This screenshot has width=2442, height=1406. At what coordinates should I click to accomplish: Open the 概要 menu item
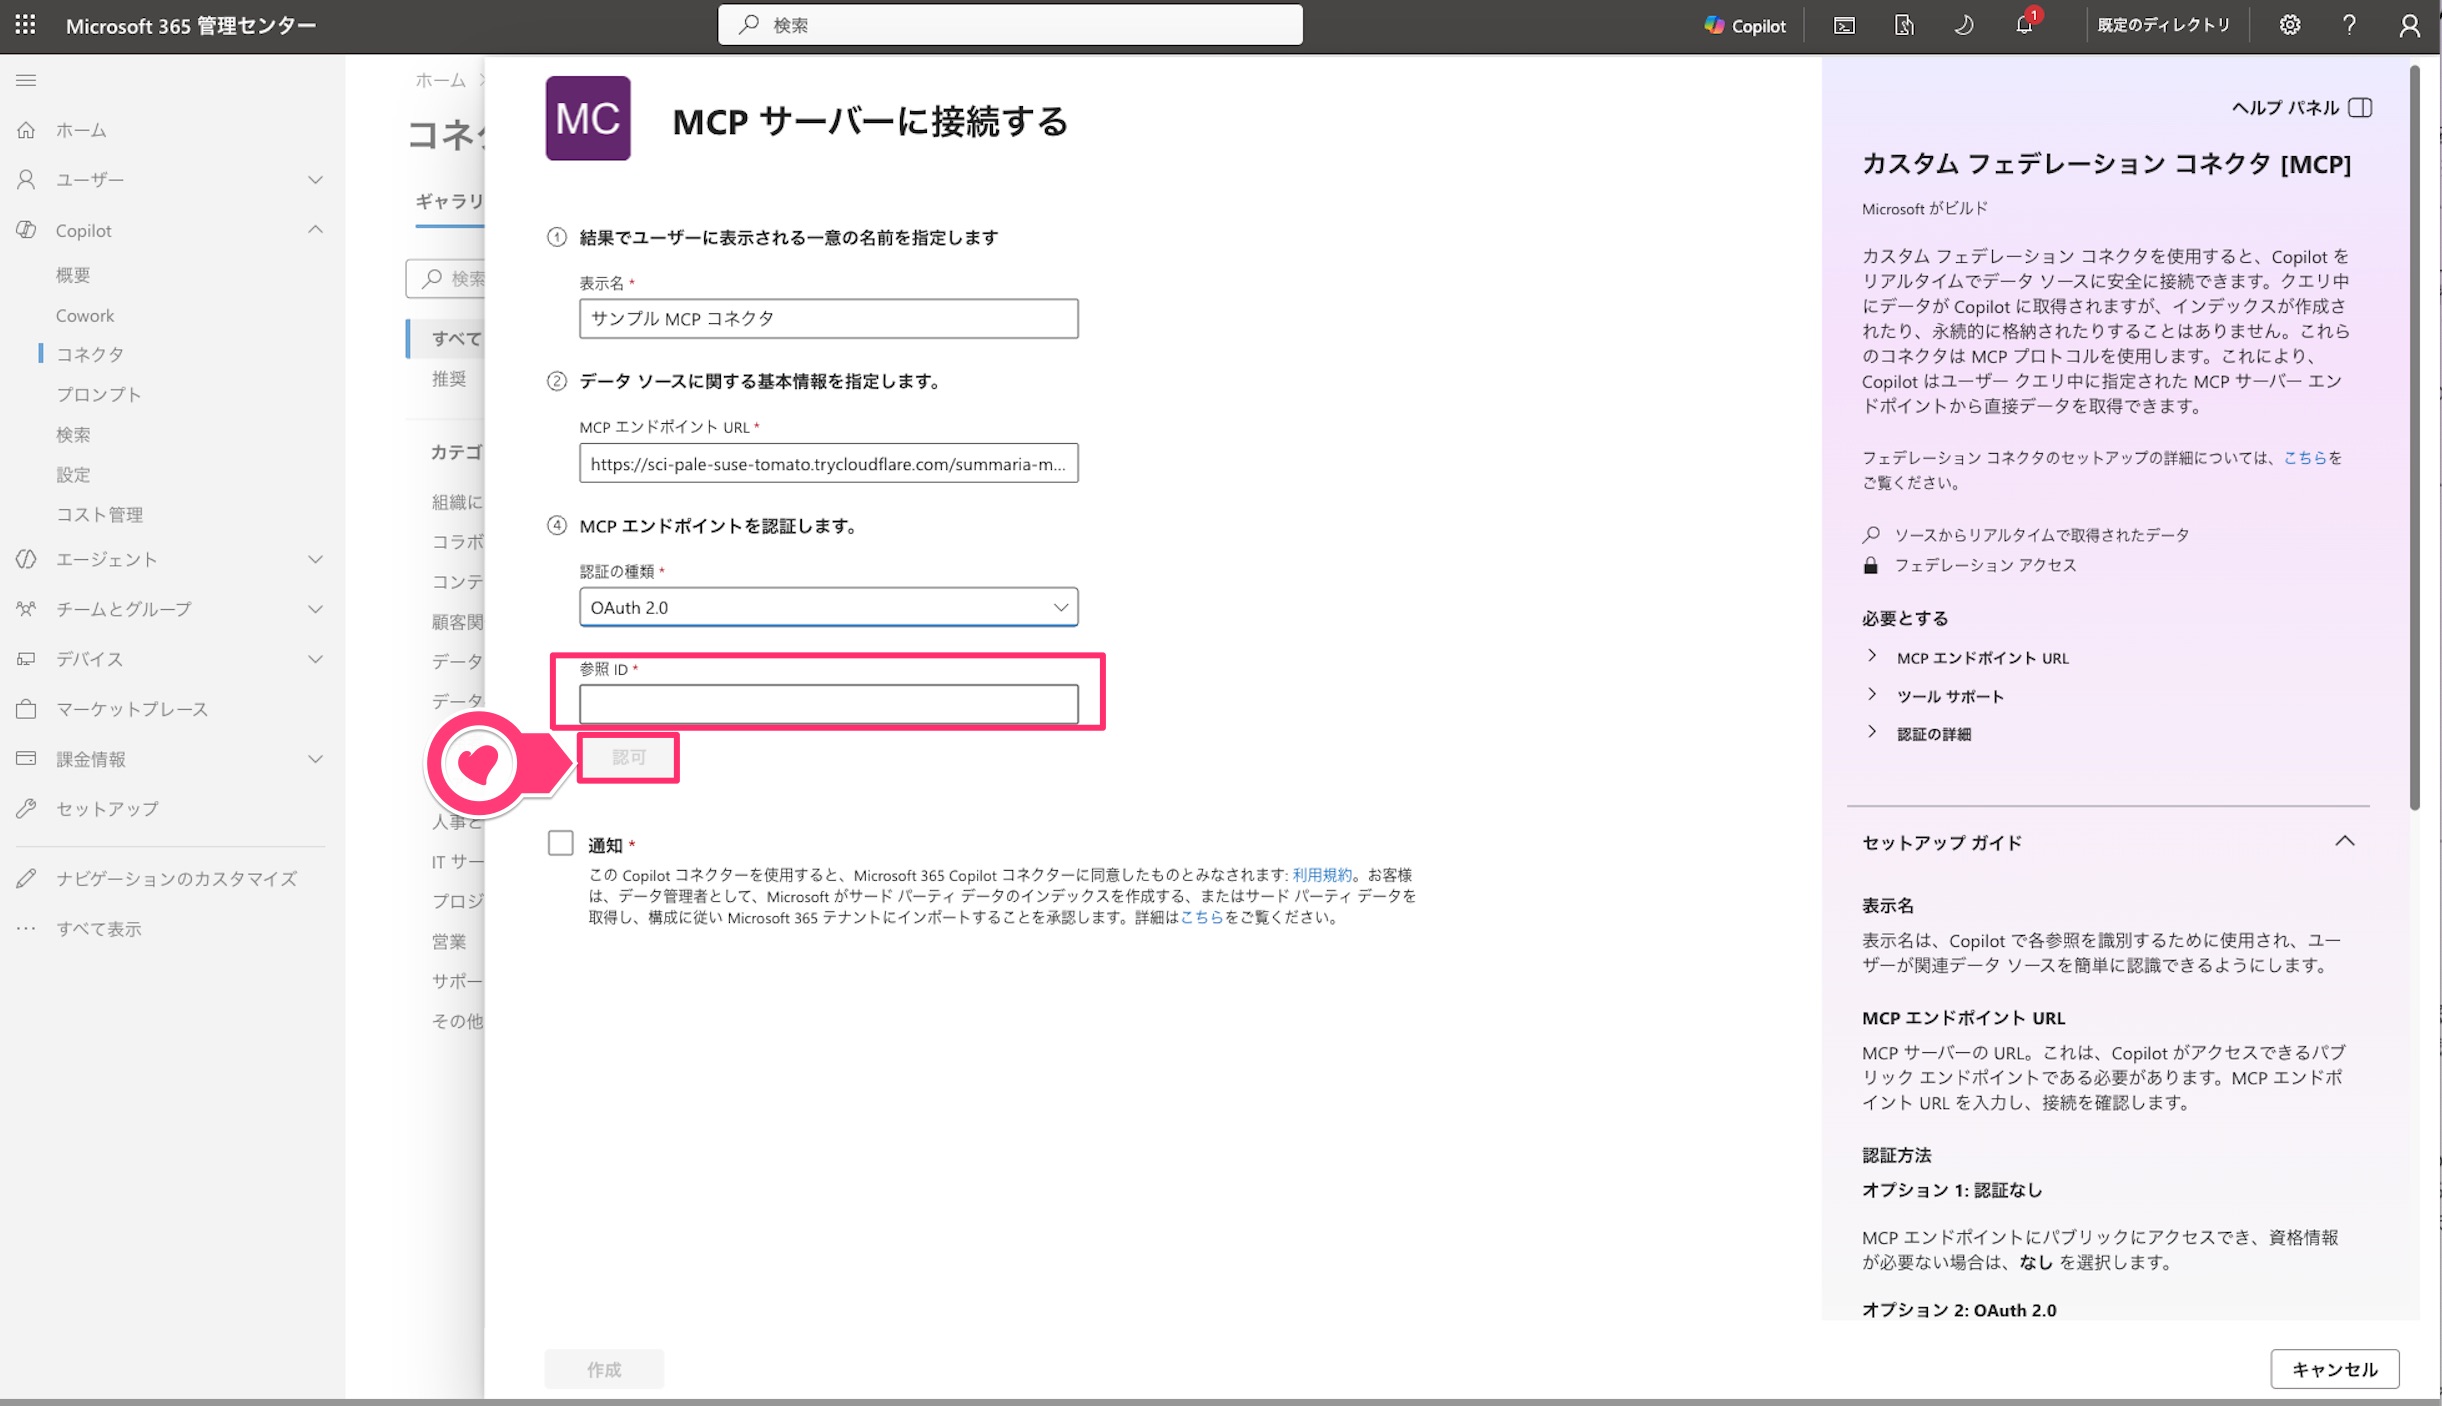pyautogui.click(x=73, y=275)
